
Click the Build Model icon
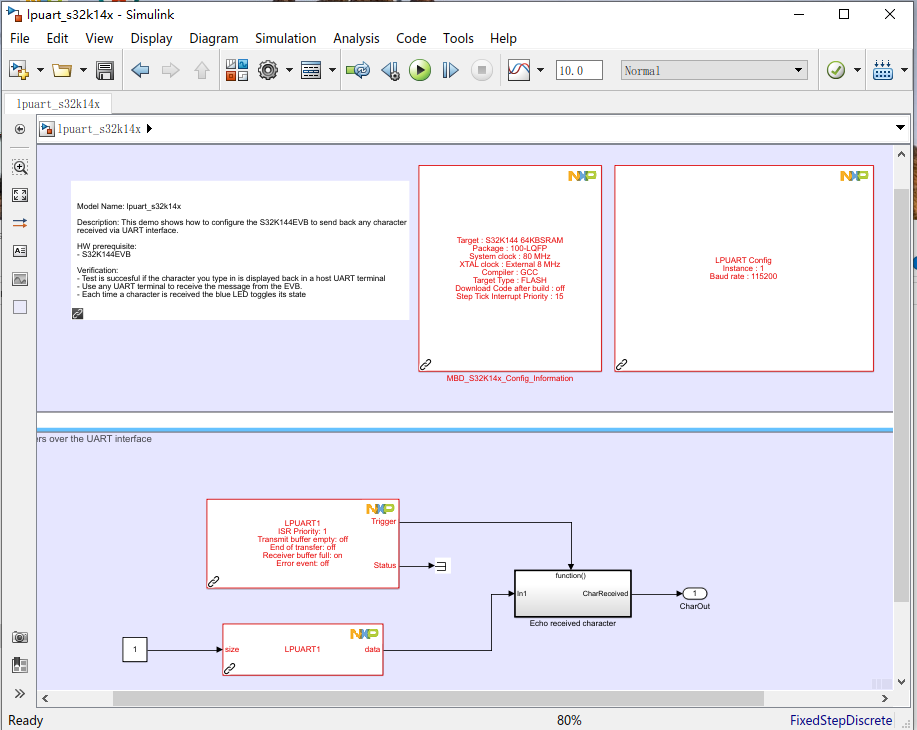882,70
